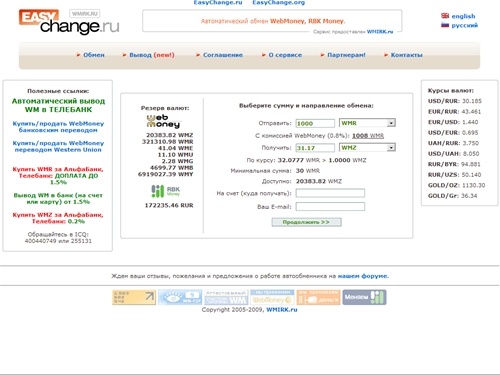
Task: Open Вывод WM в банк link
Action: tap(58, 199)
